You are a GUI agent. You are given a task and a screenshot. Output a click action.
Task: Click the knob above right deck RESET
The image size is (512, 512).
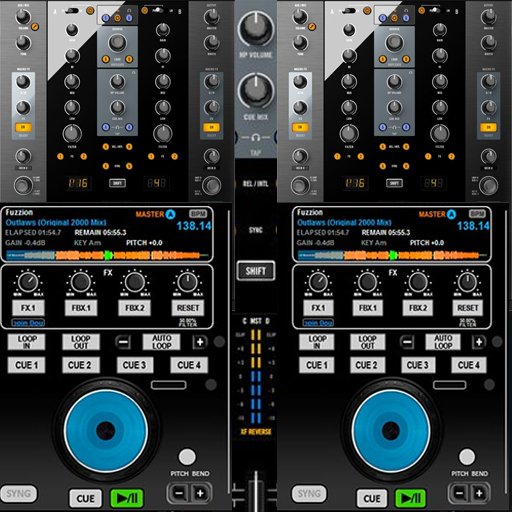[467, 282]
